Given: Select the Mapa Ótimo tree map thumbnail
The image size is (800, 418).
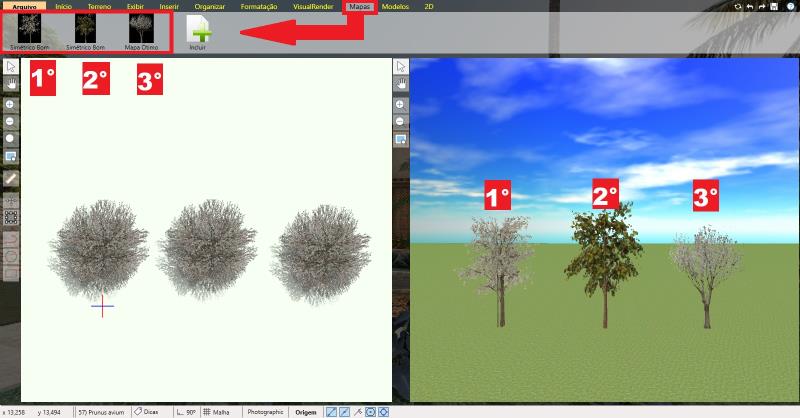Looking at the screenshot, I should pos(141,32).
